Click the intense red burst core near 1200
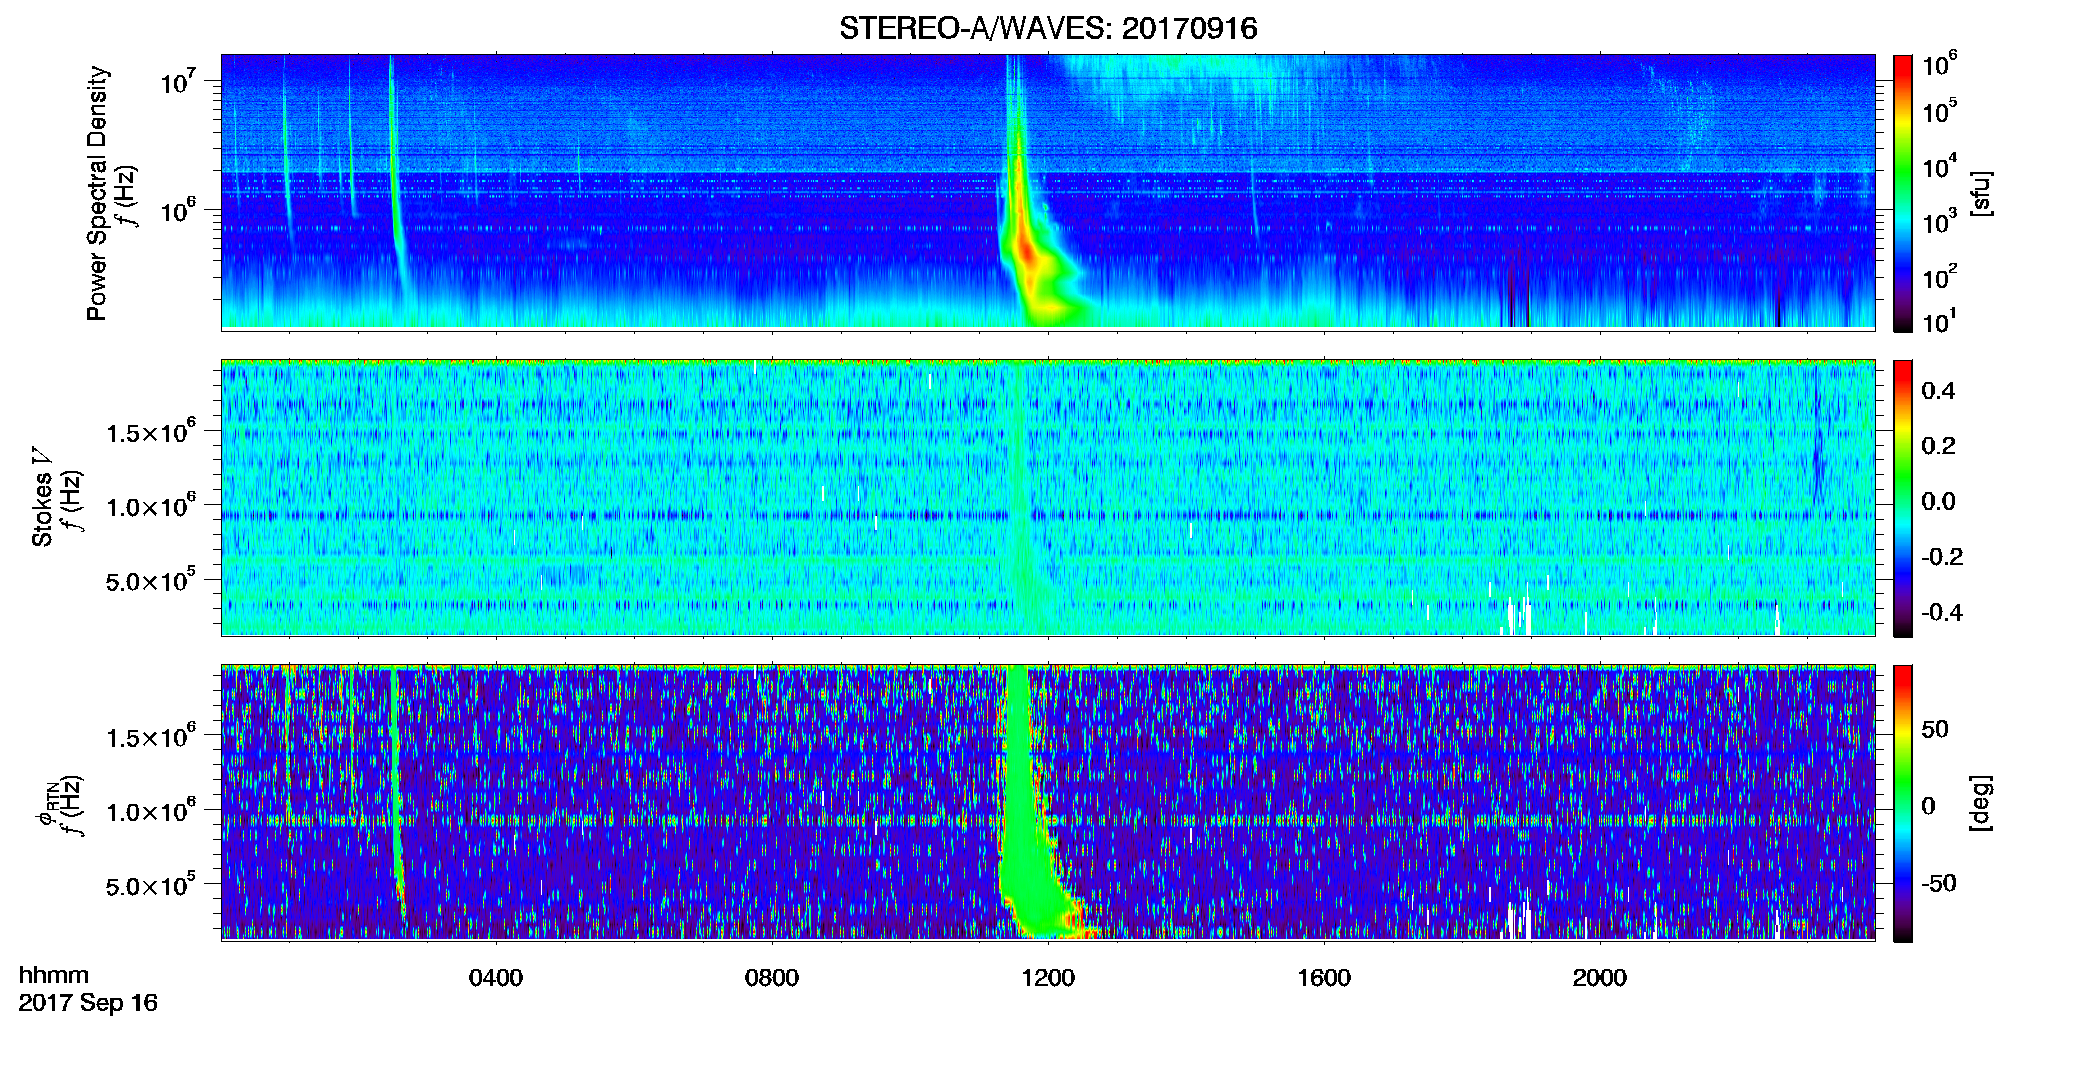 1026,250
